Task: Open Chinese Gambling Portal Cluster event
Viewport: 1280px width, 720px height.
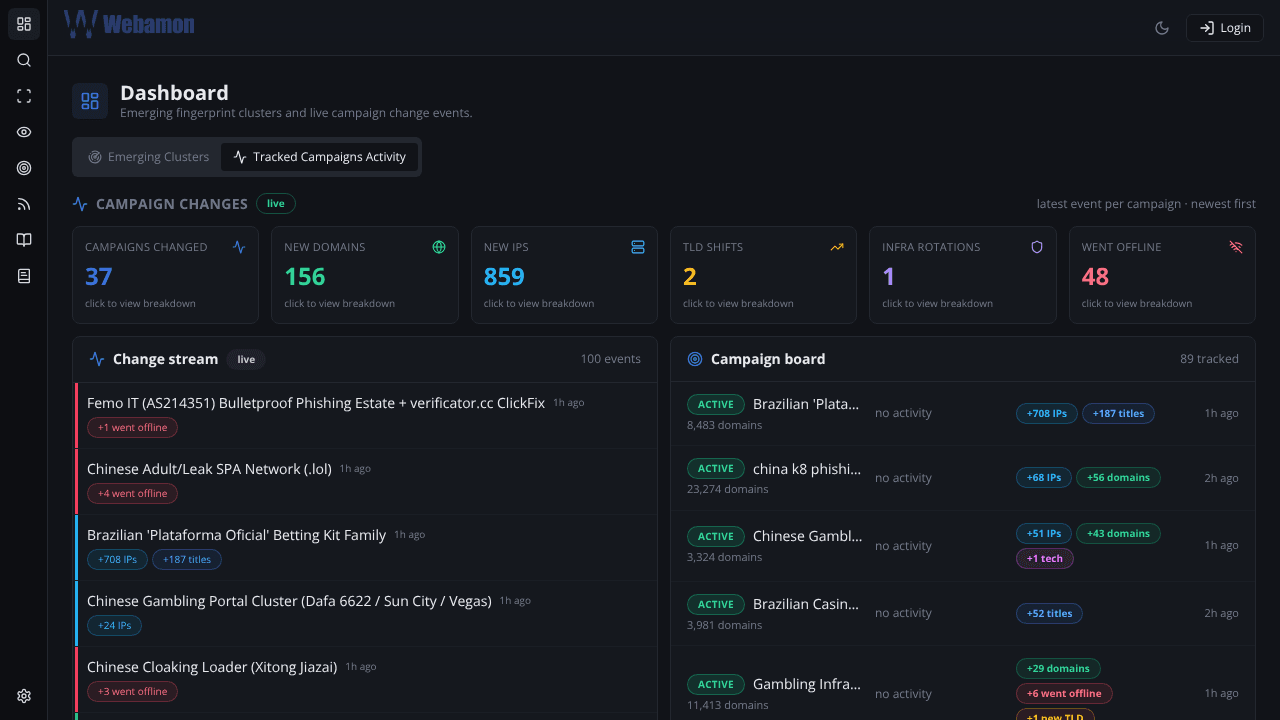Action: [x=365, y=614]
